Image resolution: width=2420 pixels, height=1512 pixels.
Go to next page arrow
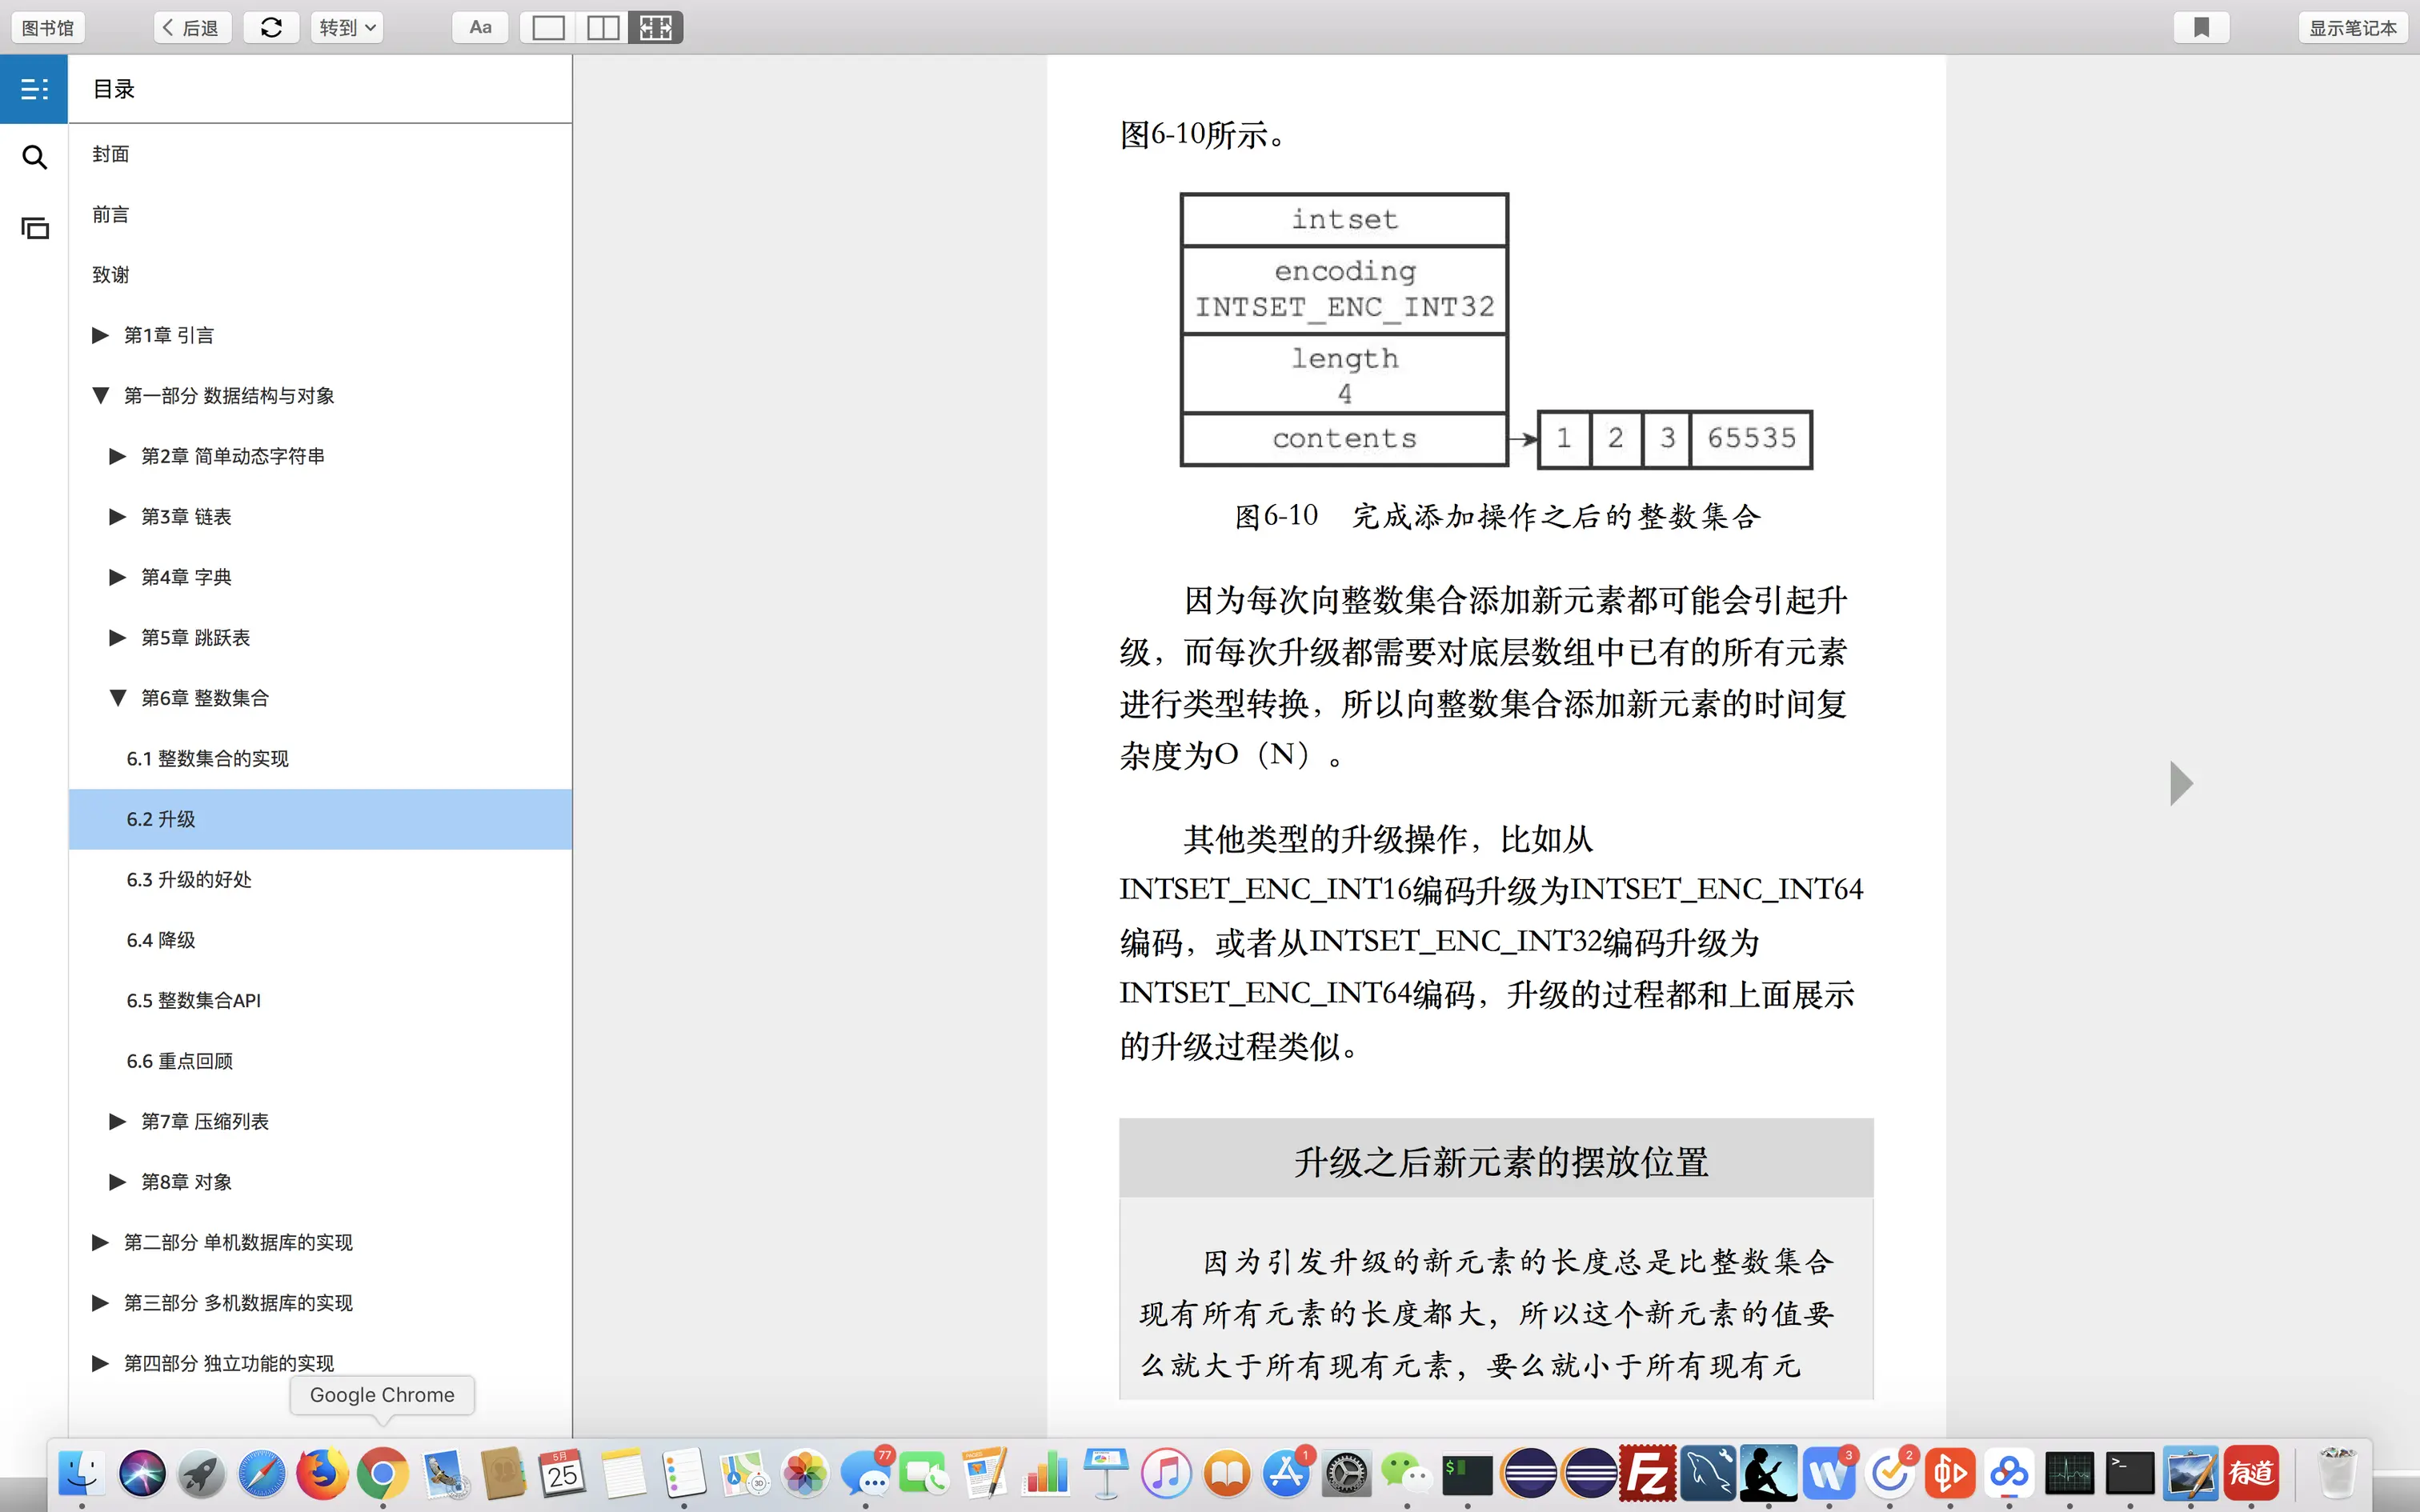point(2181,783)
